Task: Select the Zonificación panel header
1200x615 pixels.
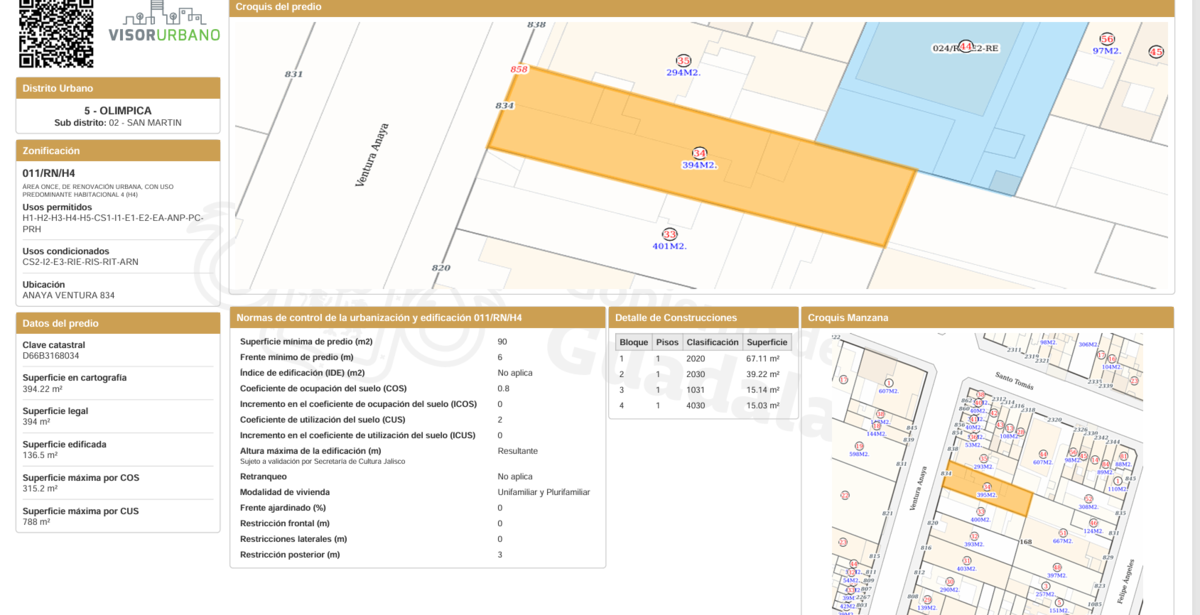Action: pyautogui.click(x=118, y=151)
